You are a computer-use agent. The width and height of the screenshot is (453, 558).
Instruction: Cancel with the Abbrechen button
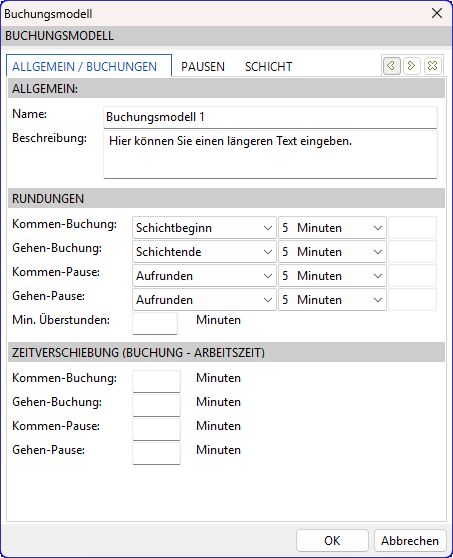click(x=410, y=541)
